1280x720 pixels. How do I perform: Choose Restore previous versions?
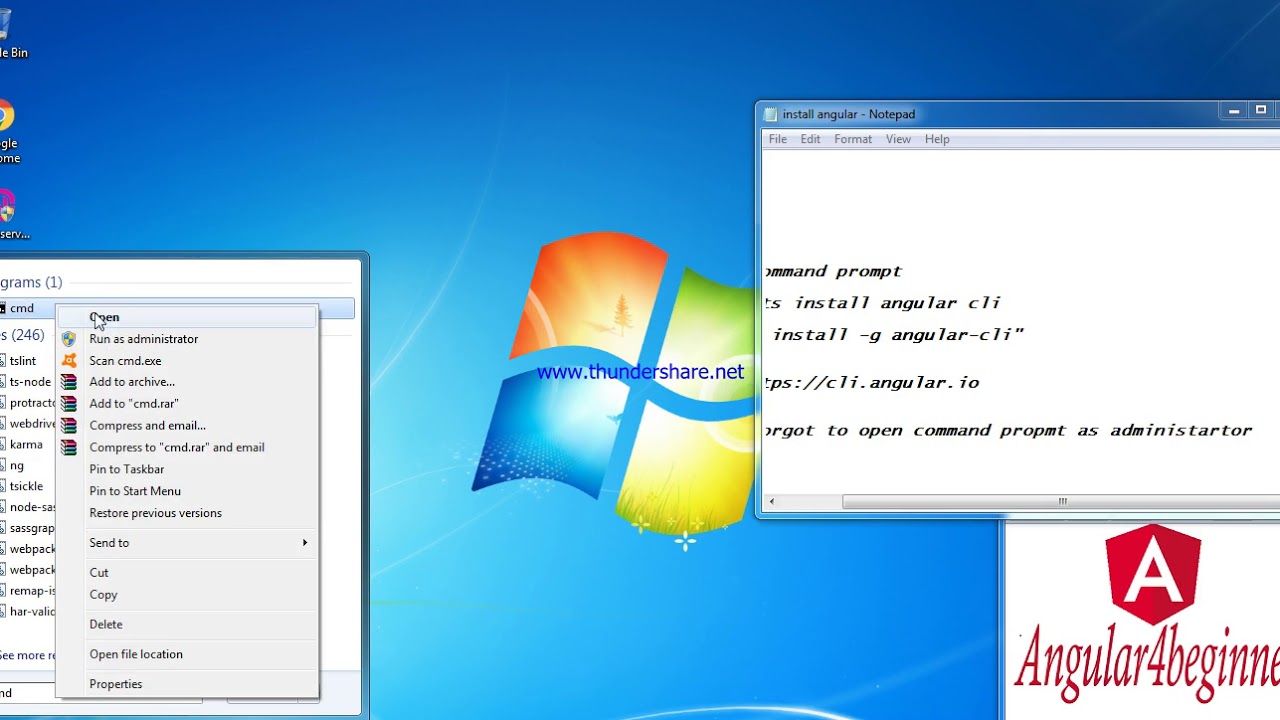click(x=187, y=513)
